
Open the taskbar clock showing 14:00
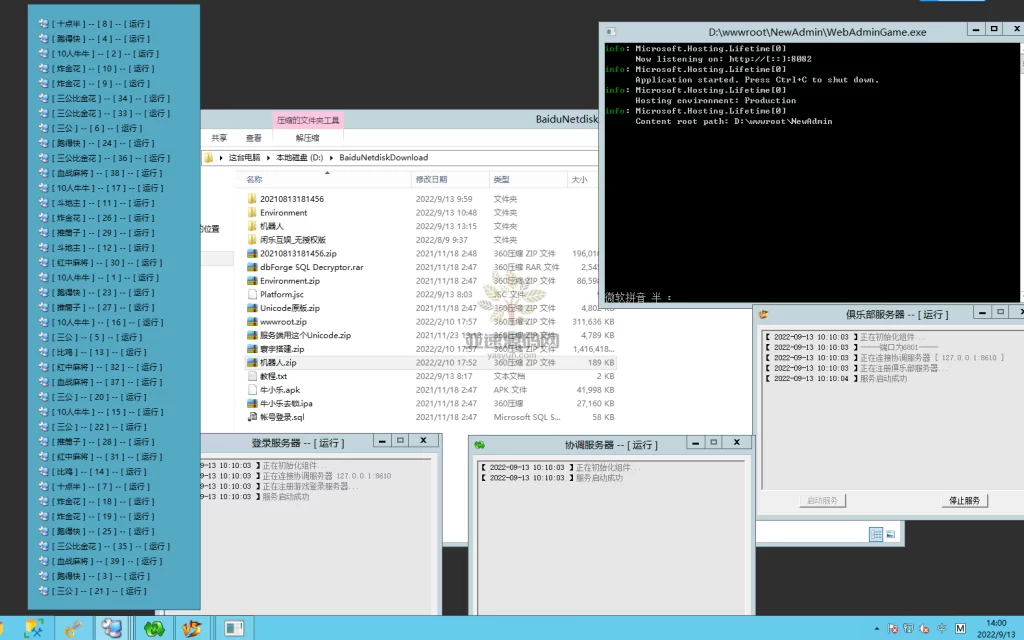996,628
